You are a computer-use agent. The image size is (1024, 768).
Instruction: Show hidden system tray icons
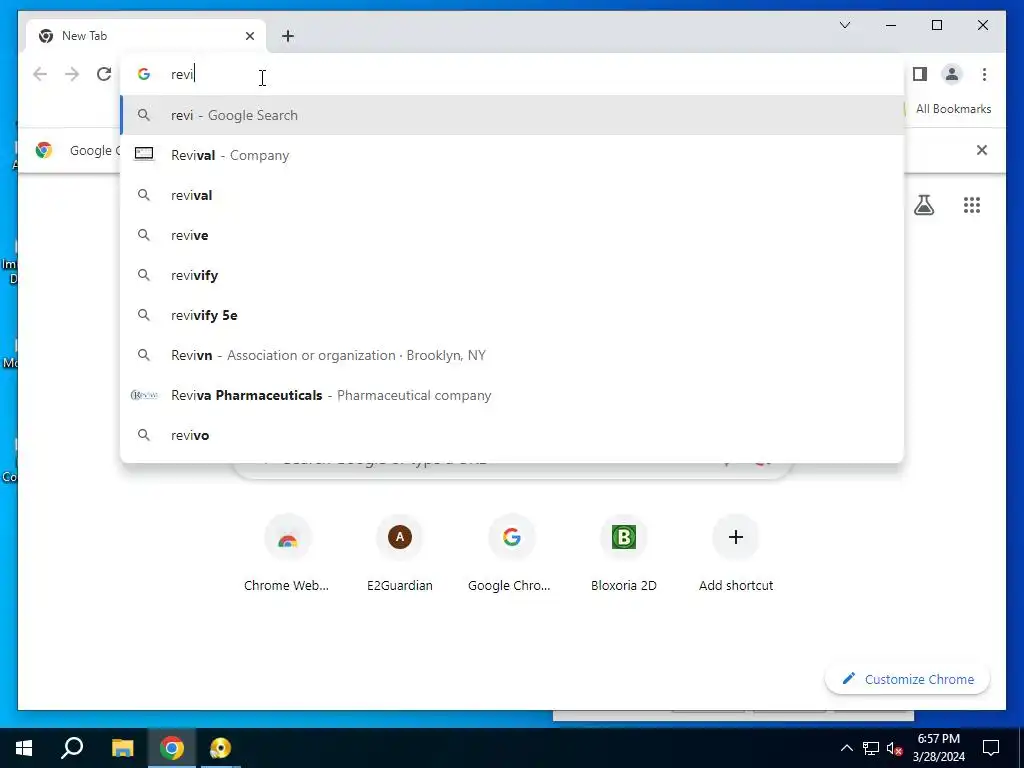point(846,748)
